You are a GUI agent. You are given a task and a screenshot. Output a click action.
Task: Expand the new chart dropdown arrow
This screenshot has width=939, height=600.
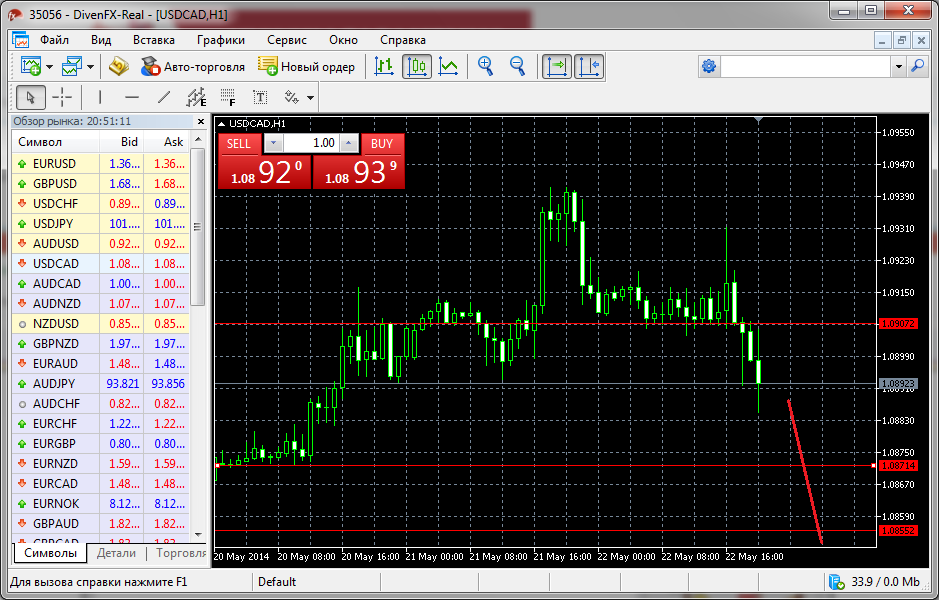[x=49, y=67]
